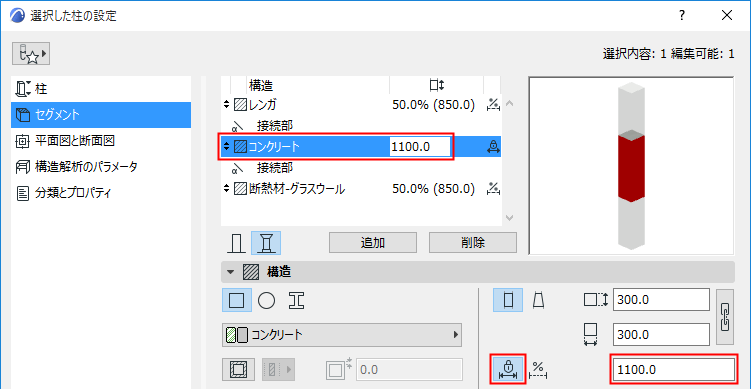Open the 分類とプロパティ settings page
The width and height of the screenshot is (751, 389).
click(x=101, y=193)
